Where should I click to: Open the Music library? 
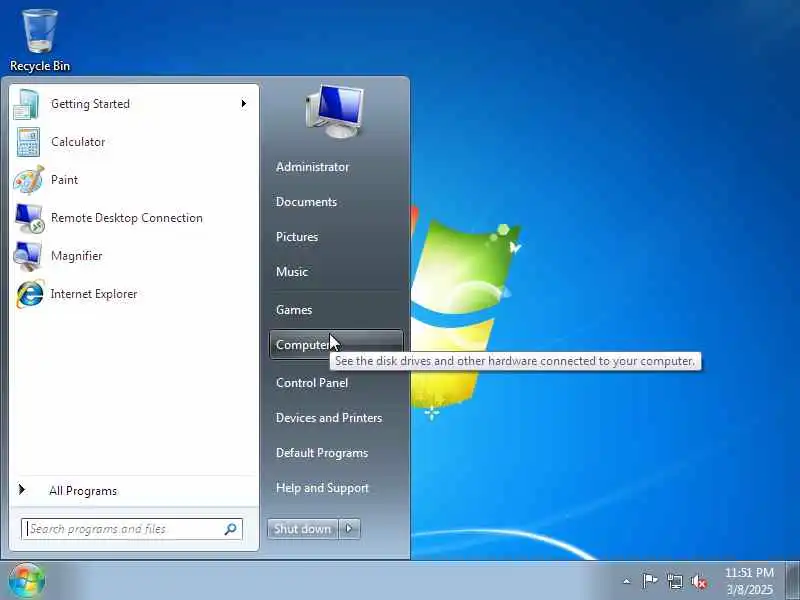(292, 272)
